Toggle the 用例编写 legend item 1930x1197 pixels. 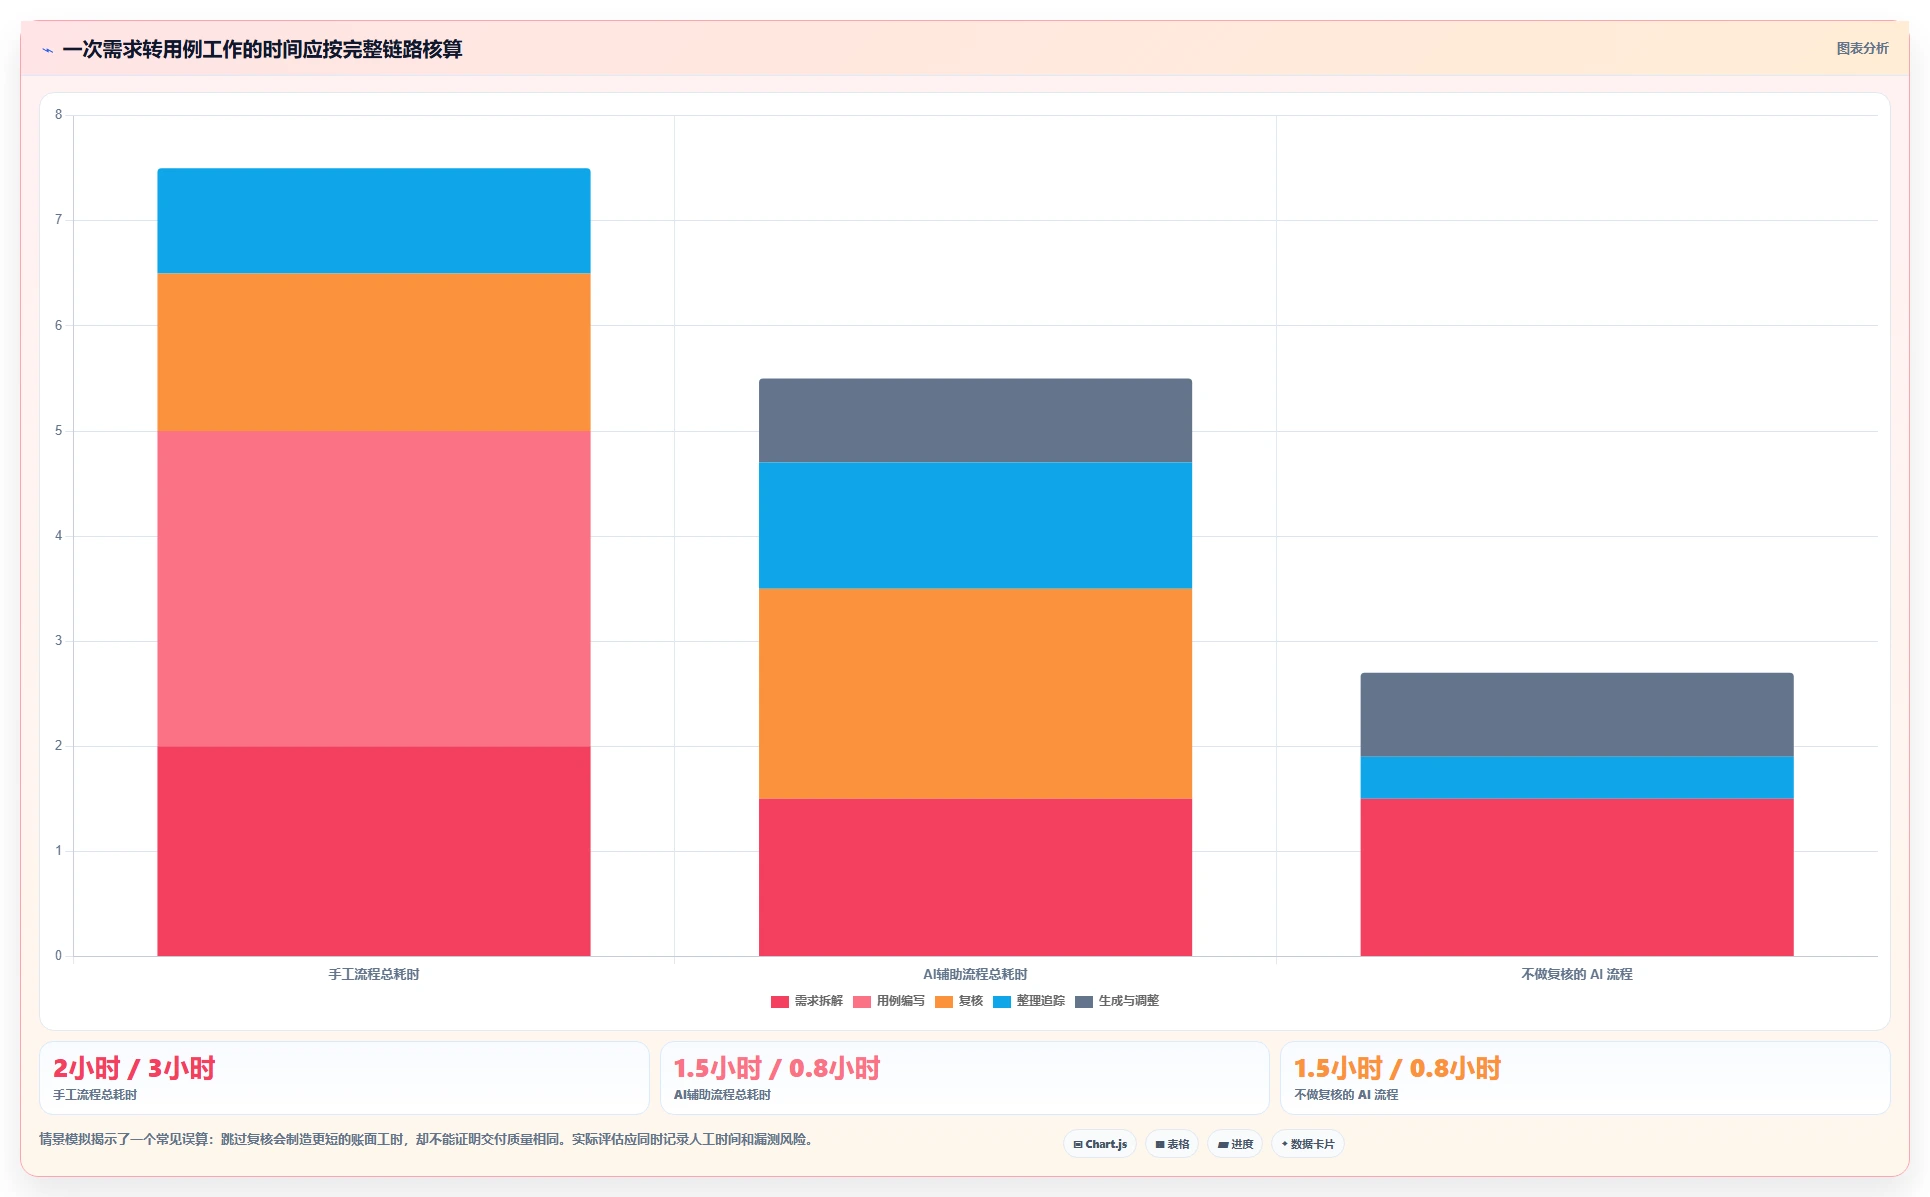[889, 1001]
